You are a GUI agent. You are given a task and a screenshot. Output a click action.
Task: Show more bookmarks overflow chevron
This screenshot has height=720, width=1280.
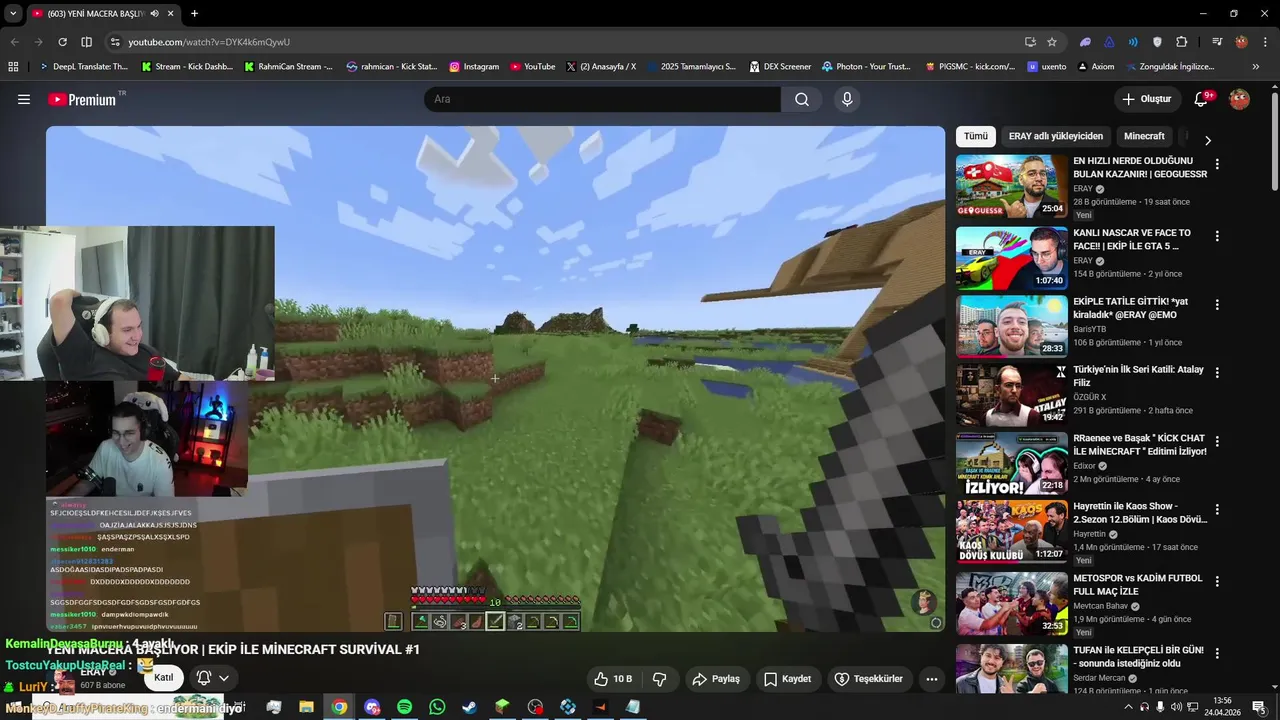point(1256,66)
